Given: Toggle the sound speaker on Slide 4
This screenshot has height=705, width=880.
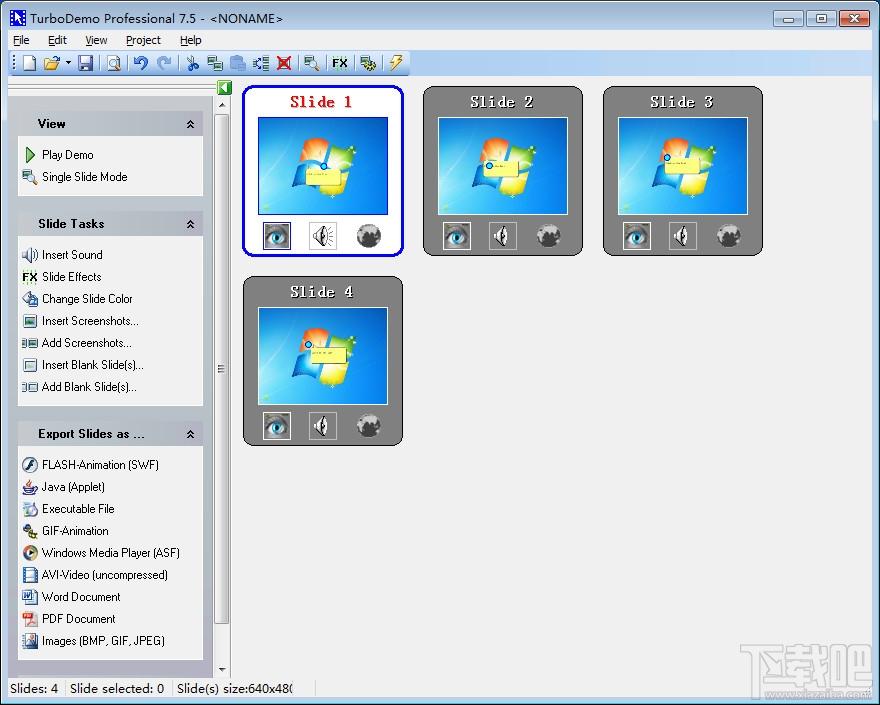Looking at the screenshot, I should tap(323, 425).
